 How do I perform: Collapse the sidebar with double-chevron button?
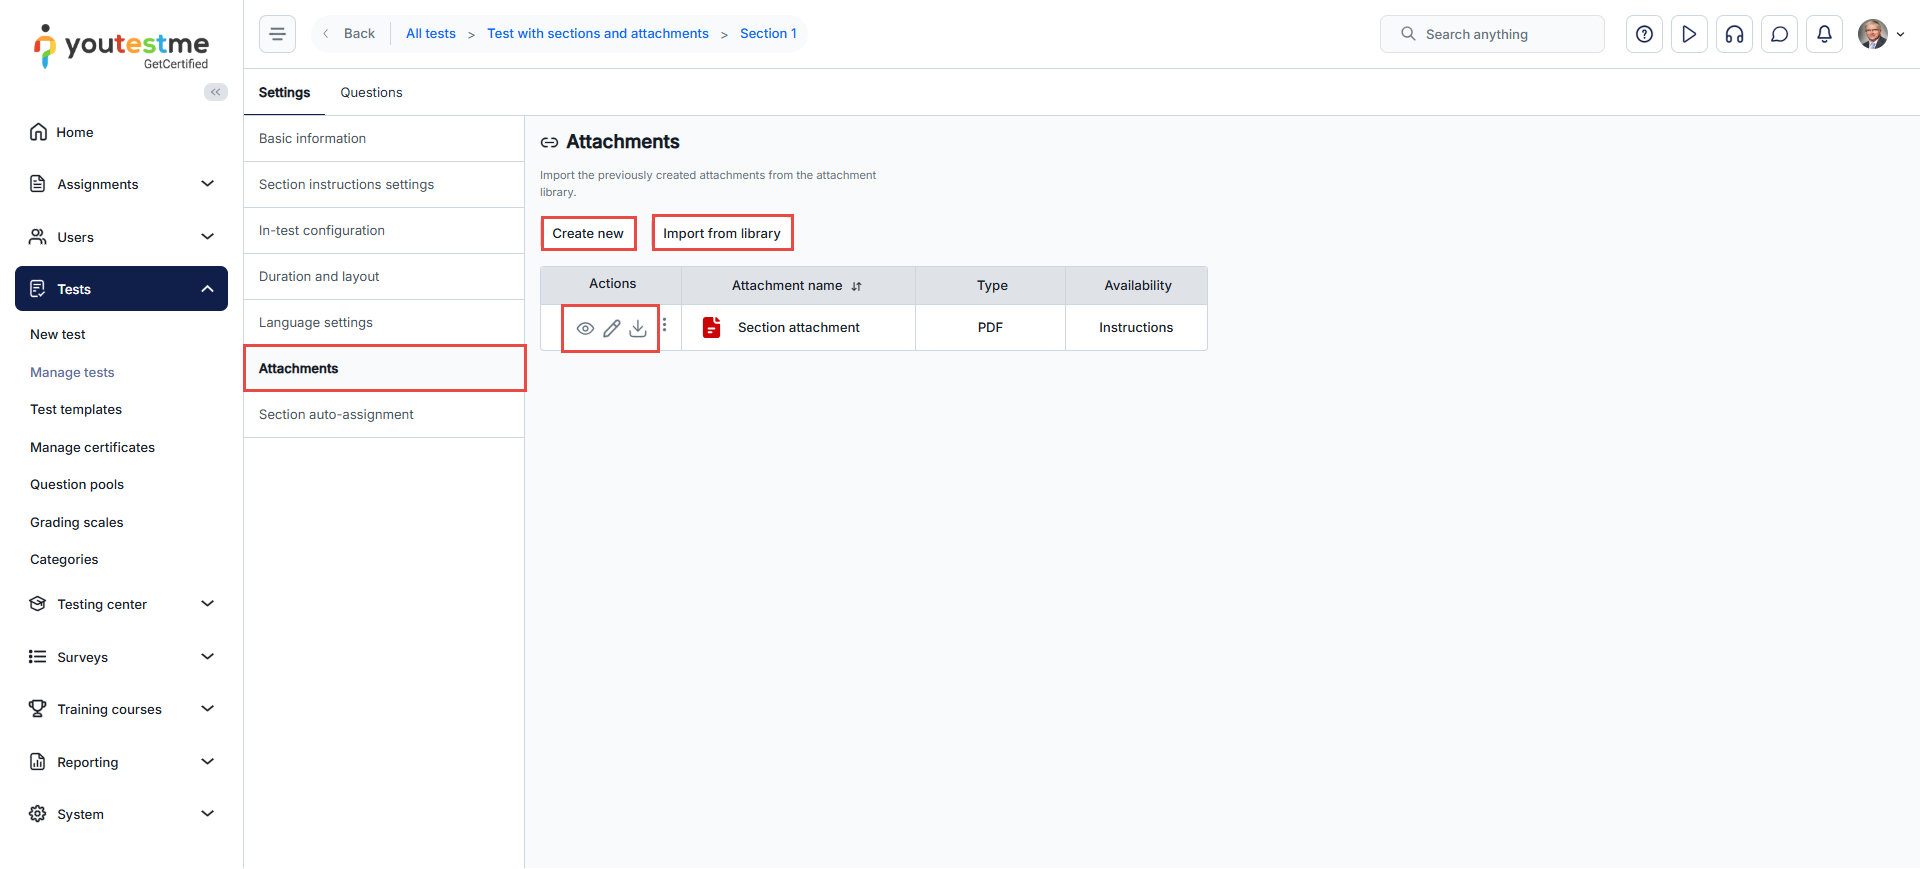tap(215, 92)
